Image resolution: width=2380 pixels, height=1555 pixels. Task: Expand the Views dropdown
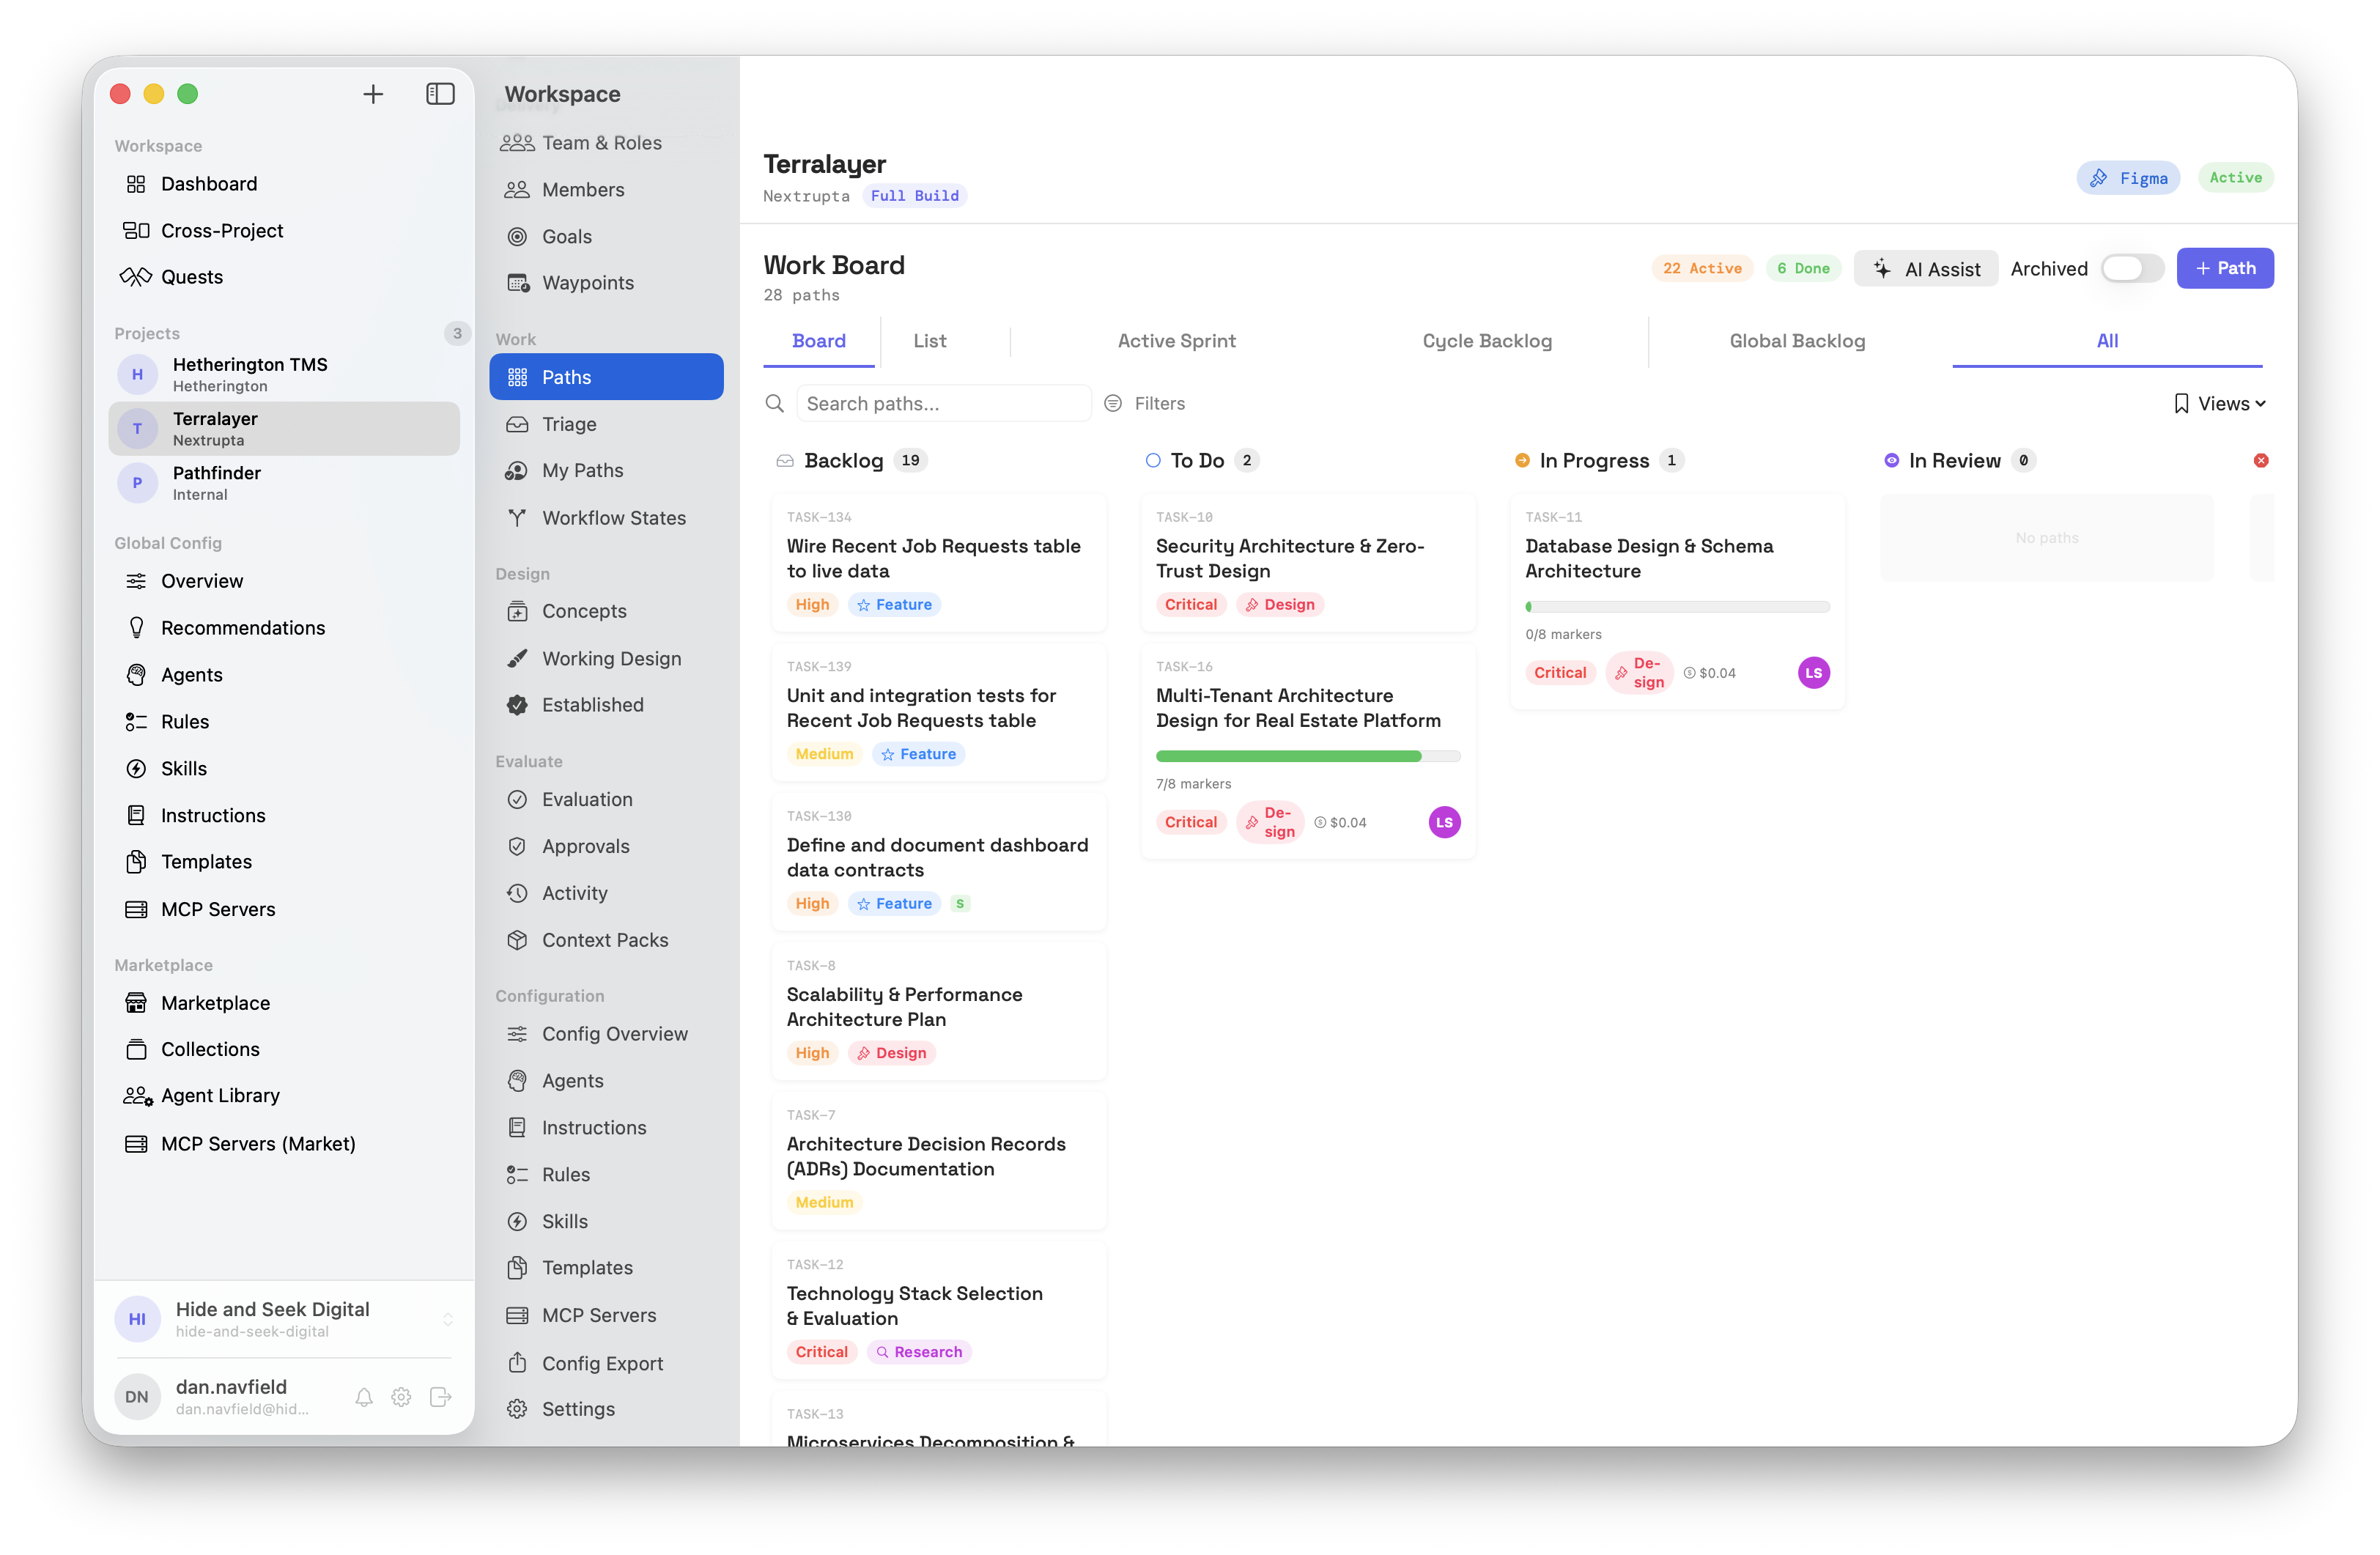(2220, 403)
